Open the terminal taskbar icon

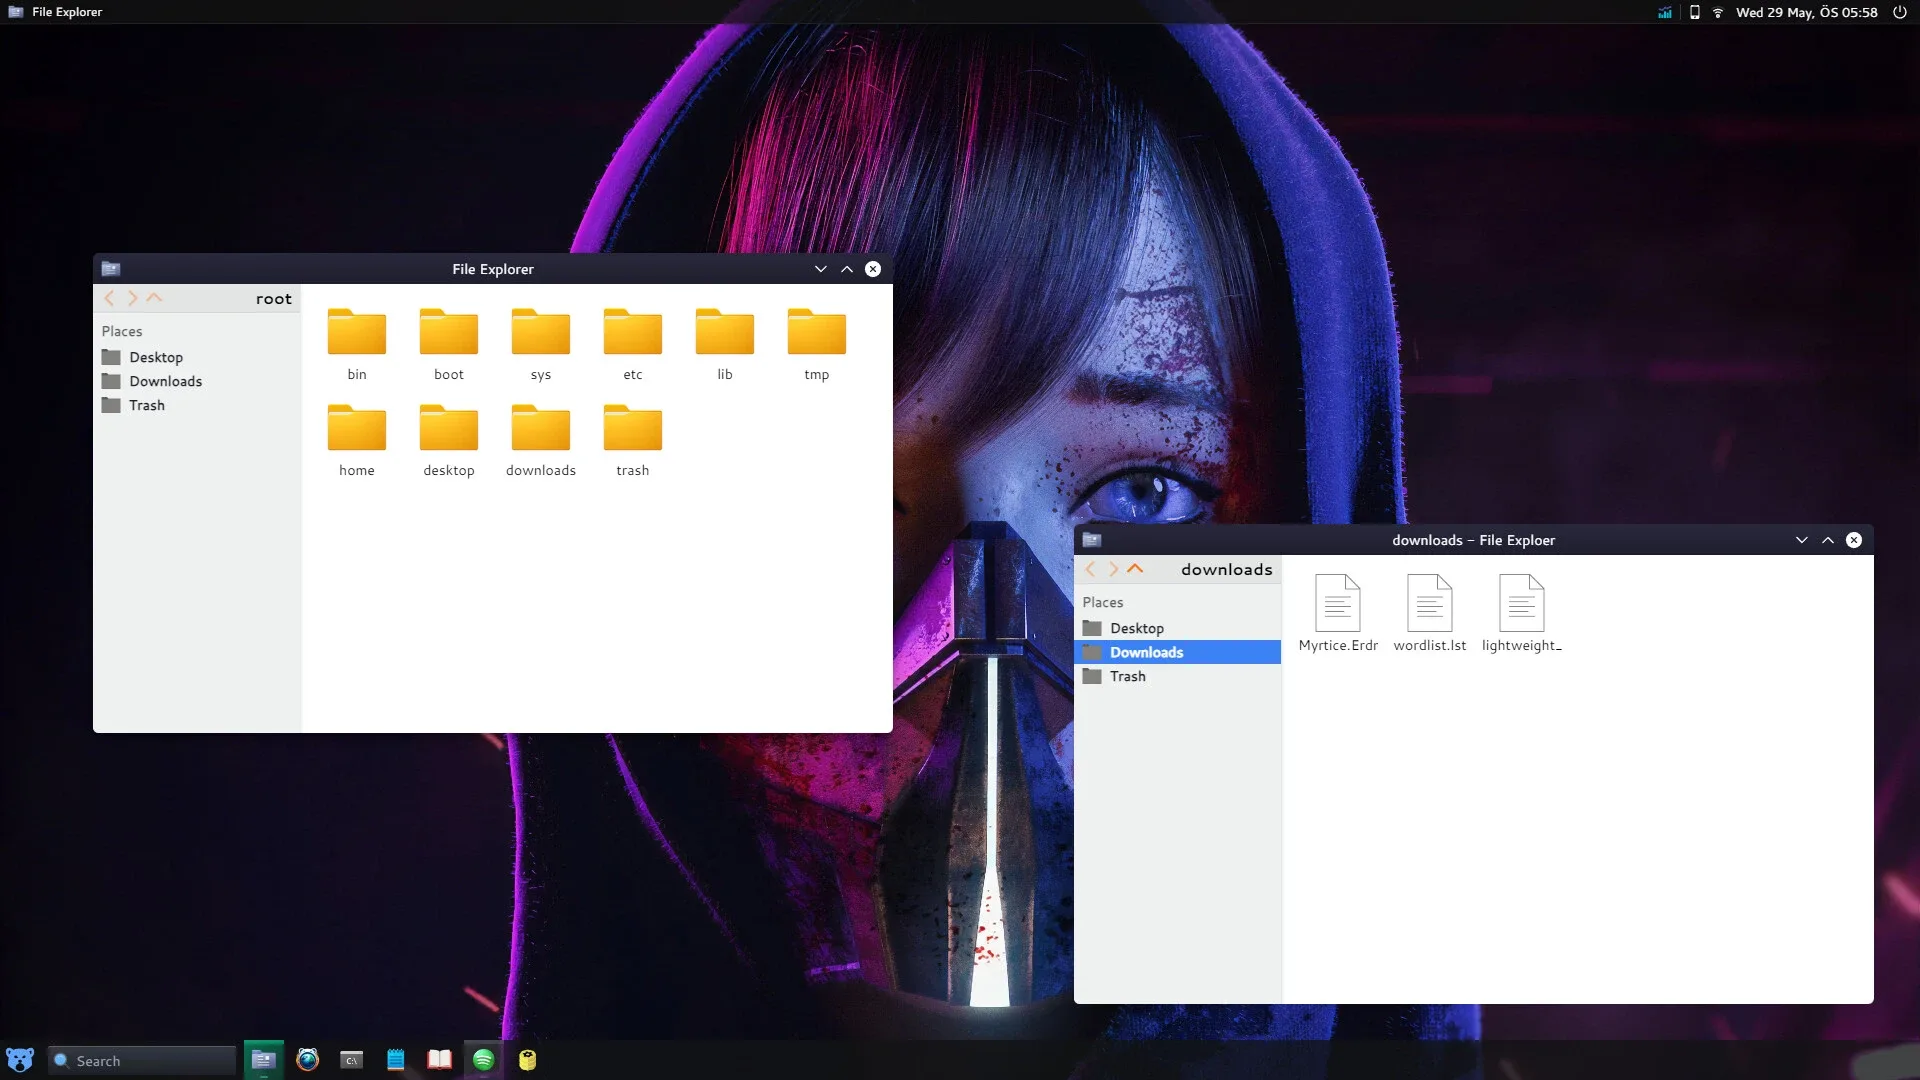[351, 1060]
